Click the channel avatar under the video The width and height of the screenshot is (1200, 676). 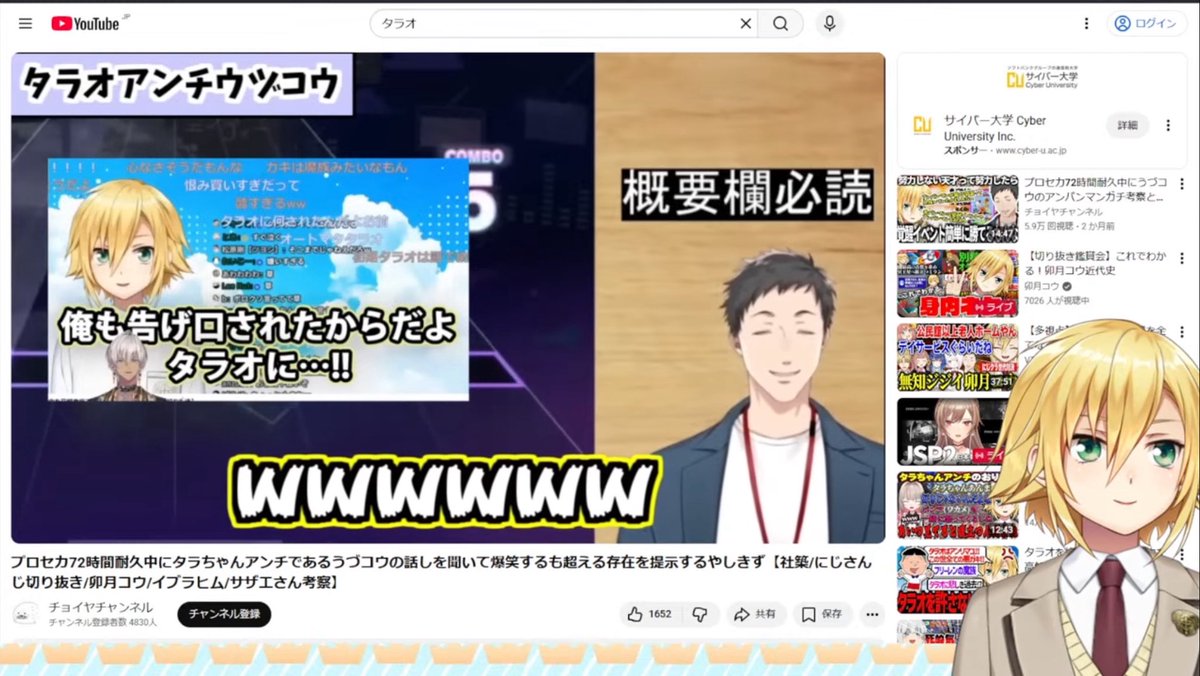26,613
